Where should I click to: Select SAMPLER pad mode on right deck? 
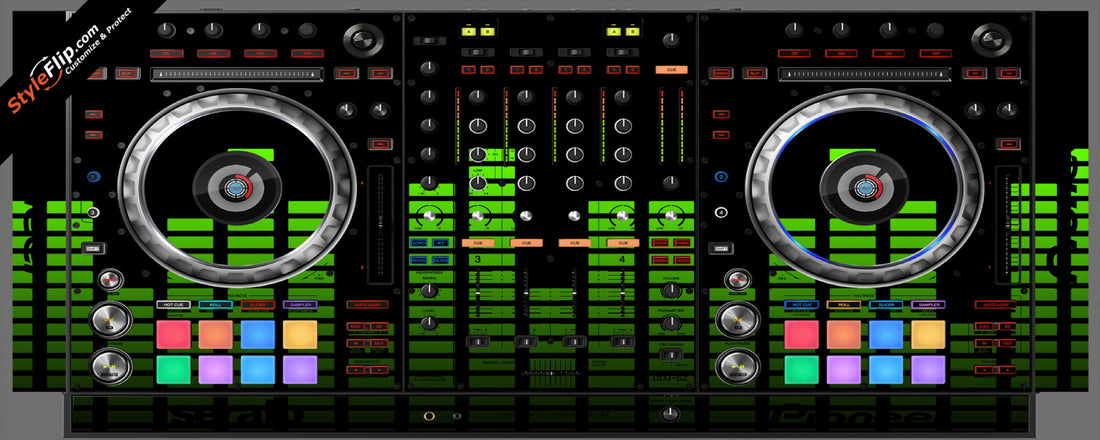click(x=927, y=305)
